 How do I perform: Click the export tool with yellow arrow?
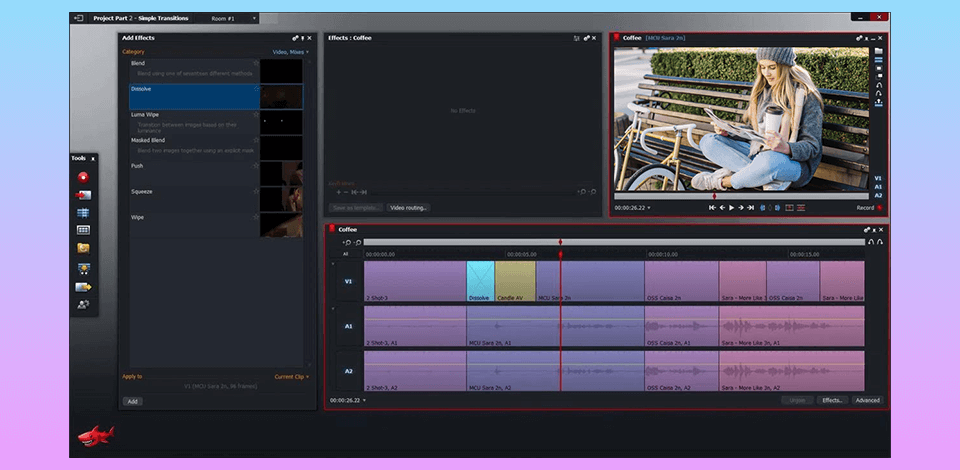(x=84, y=287)
